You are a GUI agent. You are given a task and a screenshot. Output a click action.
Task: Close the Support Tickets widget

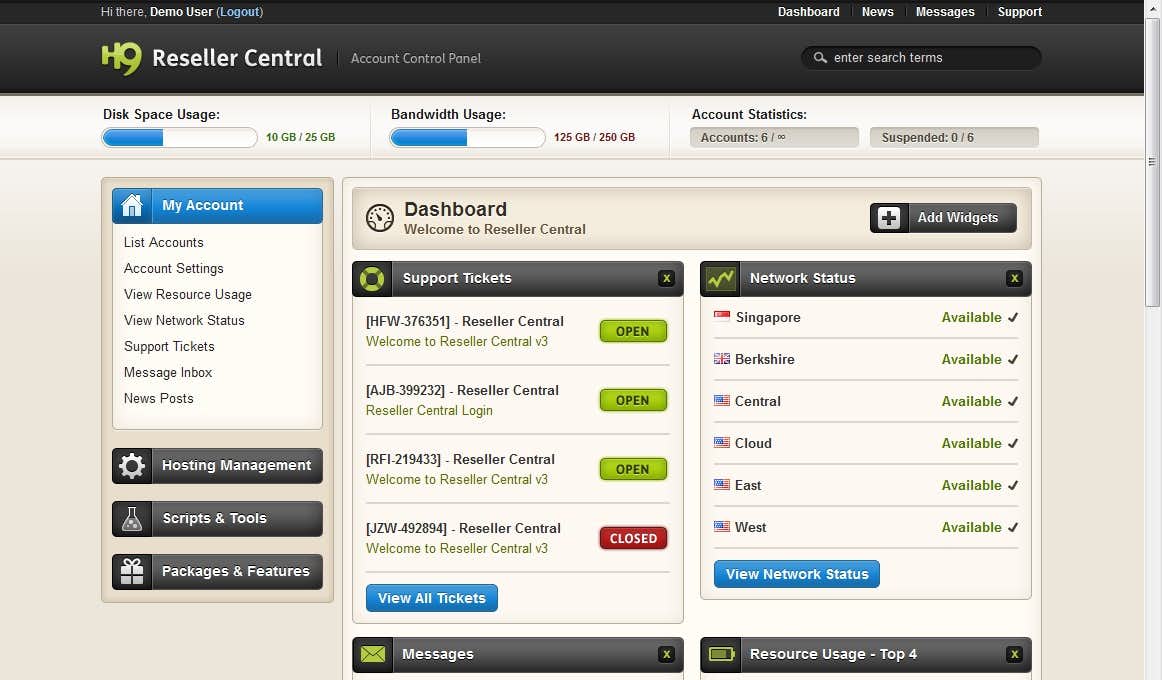[666, 279]
